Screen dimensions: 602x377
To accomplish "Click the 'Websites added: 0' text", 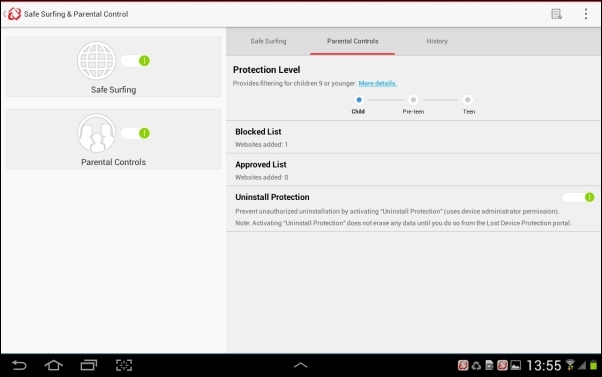I will tap(262, 177).
